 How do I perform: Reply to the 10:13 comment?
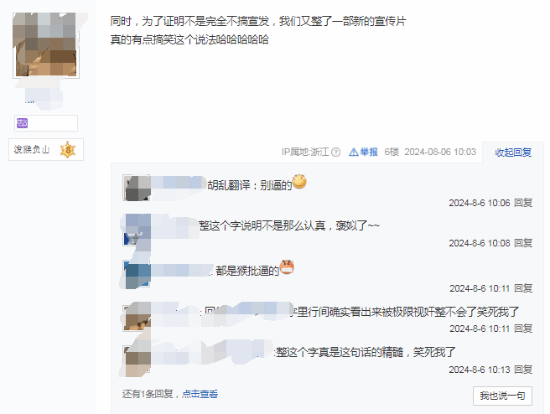pos(523,369)
